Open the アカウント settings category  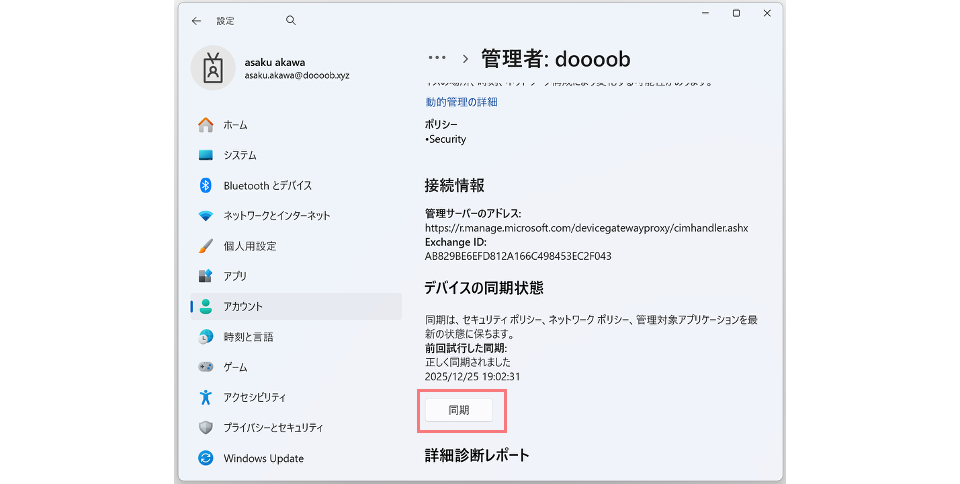click(243, 306)
